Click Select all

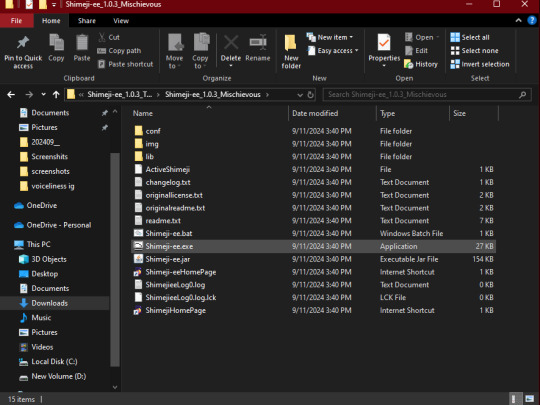click(470, 37)
